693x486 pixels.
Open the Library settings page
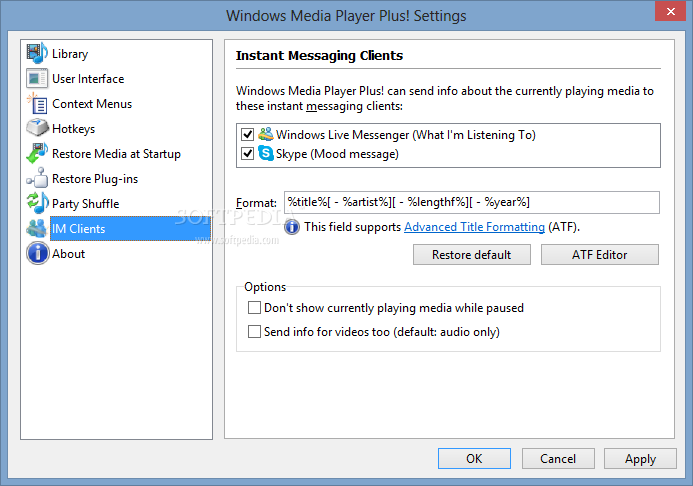coord(70,53)
